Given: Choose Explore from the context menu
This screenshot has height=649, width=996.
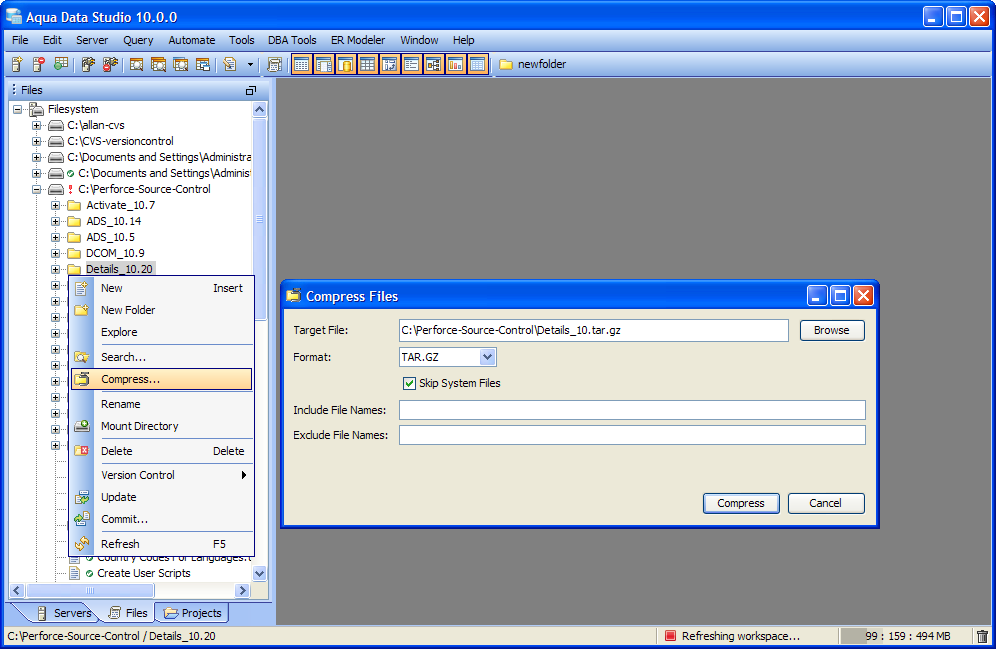Looking at the screenshot, I should 162,332.
